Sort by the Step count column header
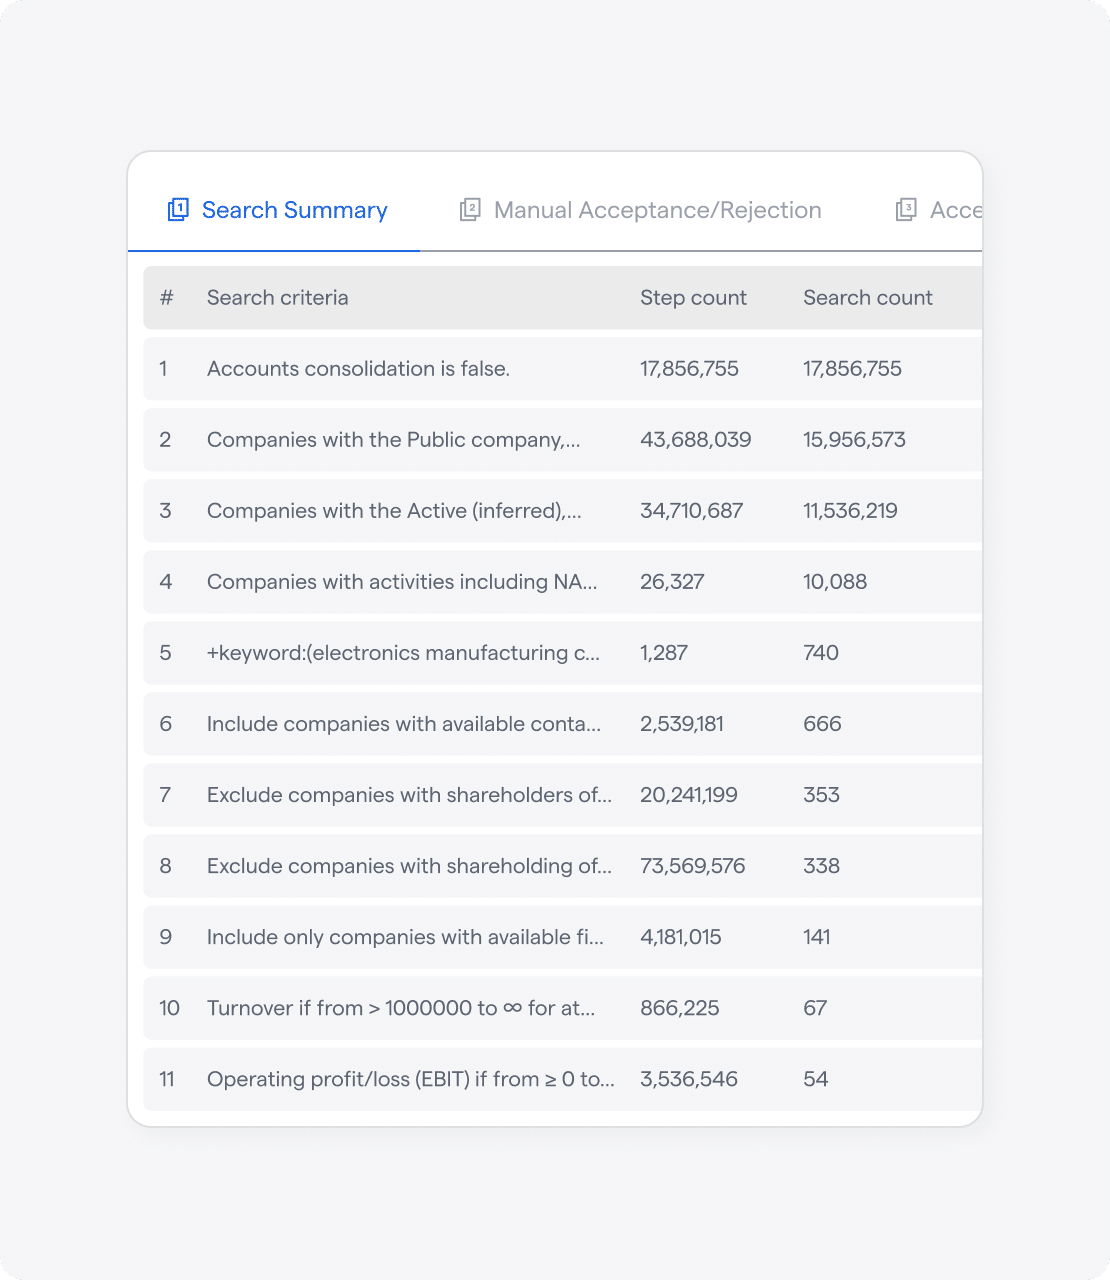 click(x=693, y=298)
